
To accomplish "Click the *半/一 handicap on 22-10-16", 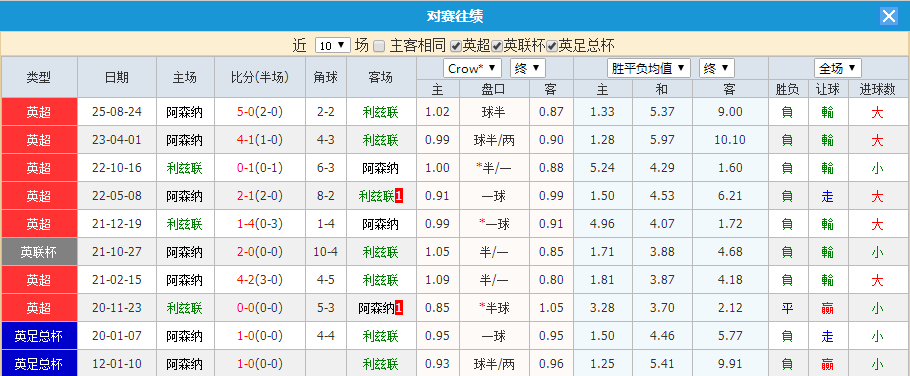I will pyautogui.click(x=494, y=168).
